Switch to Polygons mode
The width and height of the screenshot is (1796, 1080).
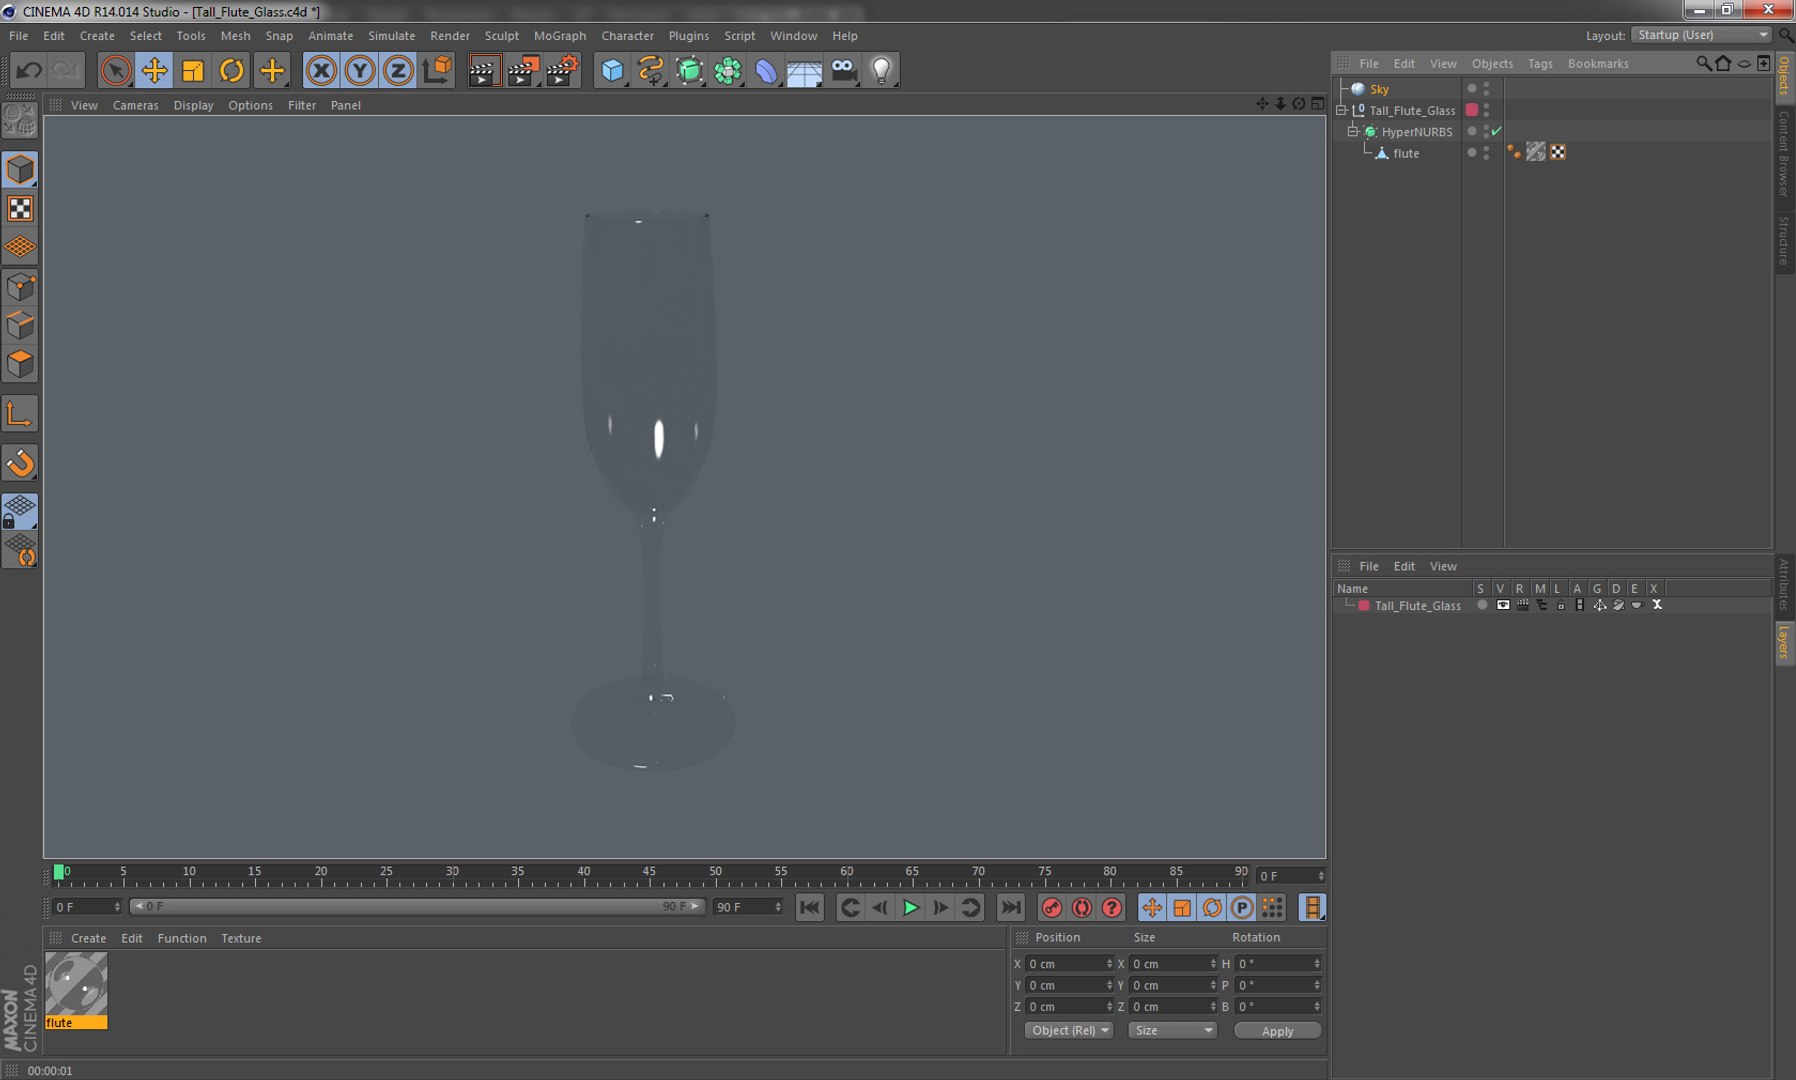[20, 364]
